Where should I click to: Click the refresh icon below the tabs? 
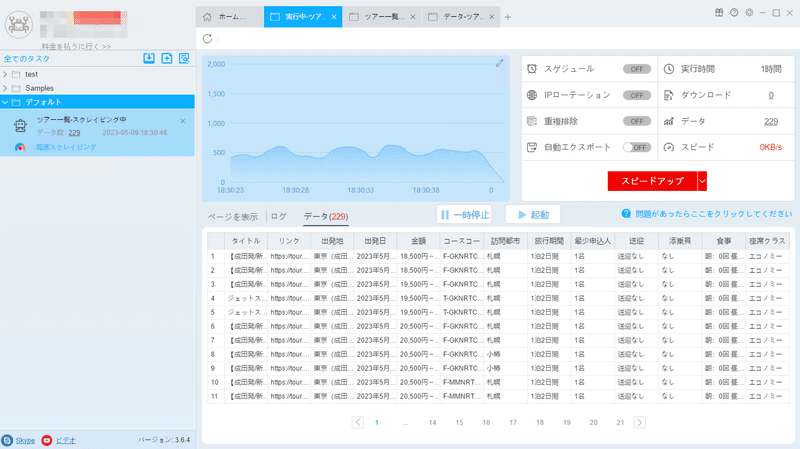[x=207, y=38]
